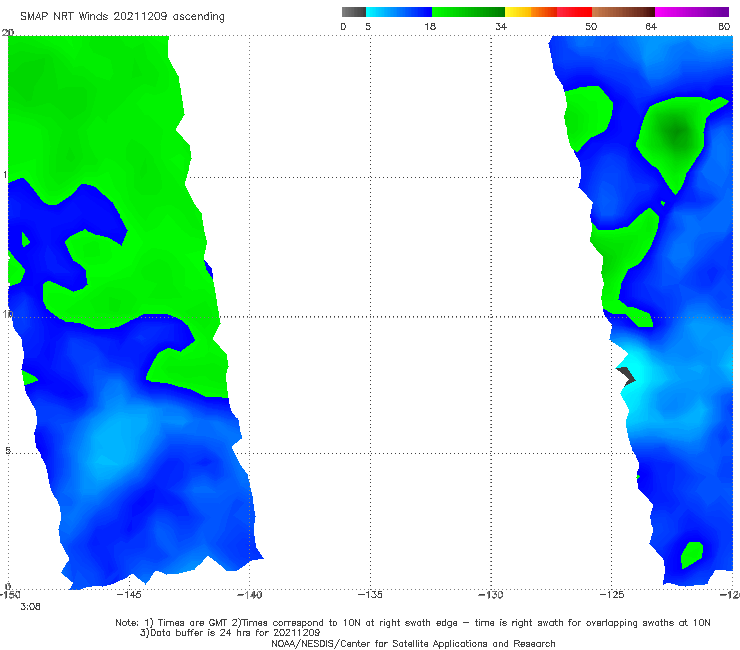The height and width of the screenshot is (650, 740).
Task: Click the note line 'Times are GMT'
Action: pos(194,623)
